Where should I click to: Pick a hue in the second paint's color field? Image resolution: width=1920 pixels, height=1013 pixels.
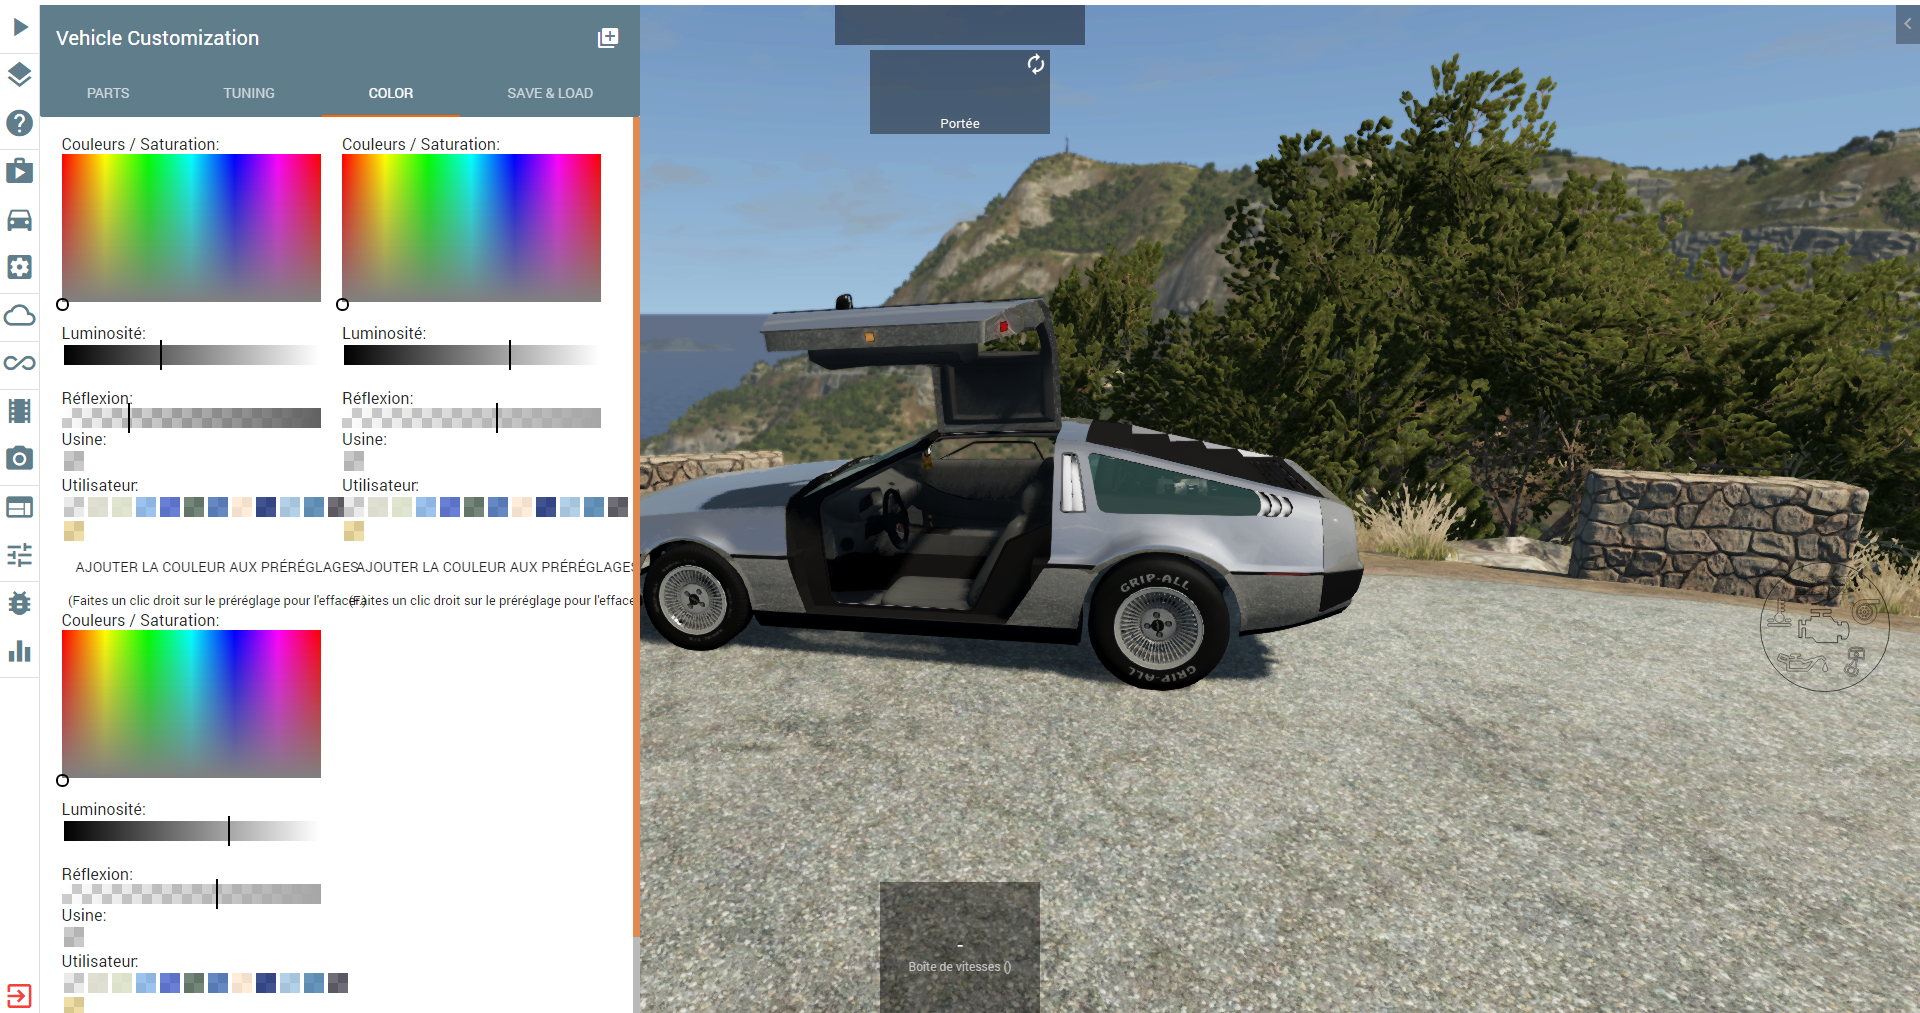point(471,228)
